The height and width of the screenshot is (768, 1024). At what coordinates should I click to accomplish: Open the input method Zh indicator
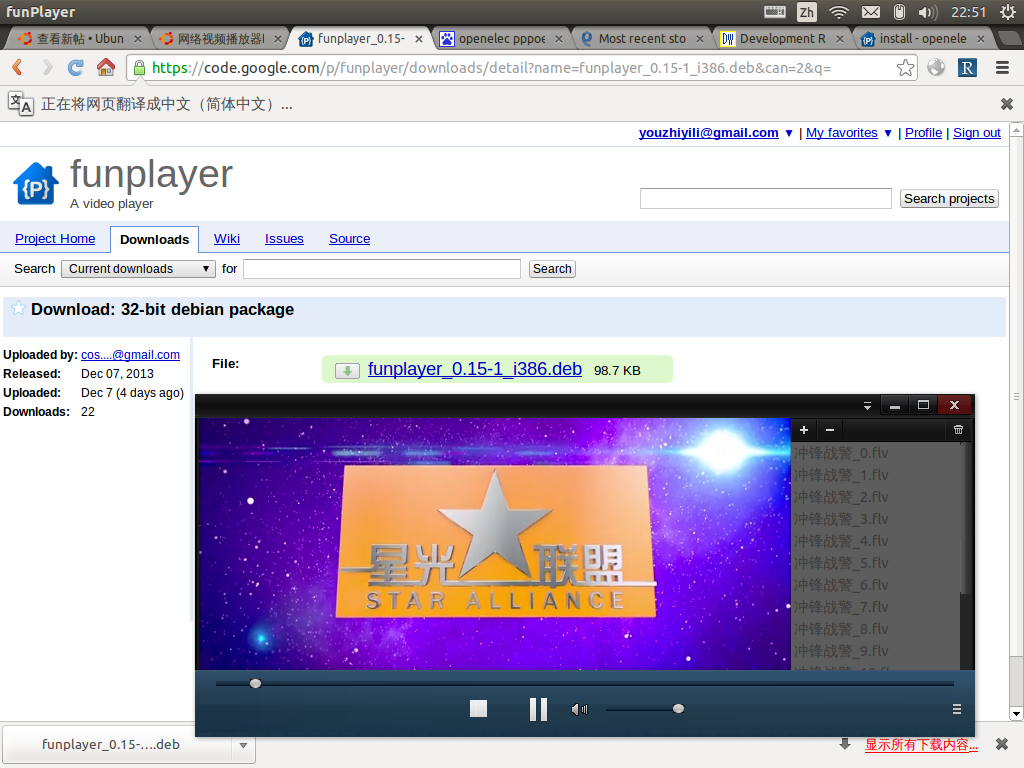click(807, 12)
